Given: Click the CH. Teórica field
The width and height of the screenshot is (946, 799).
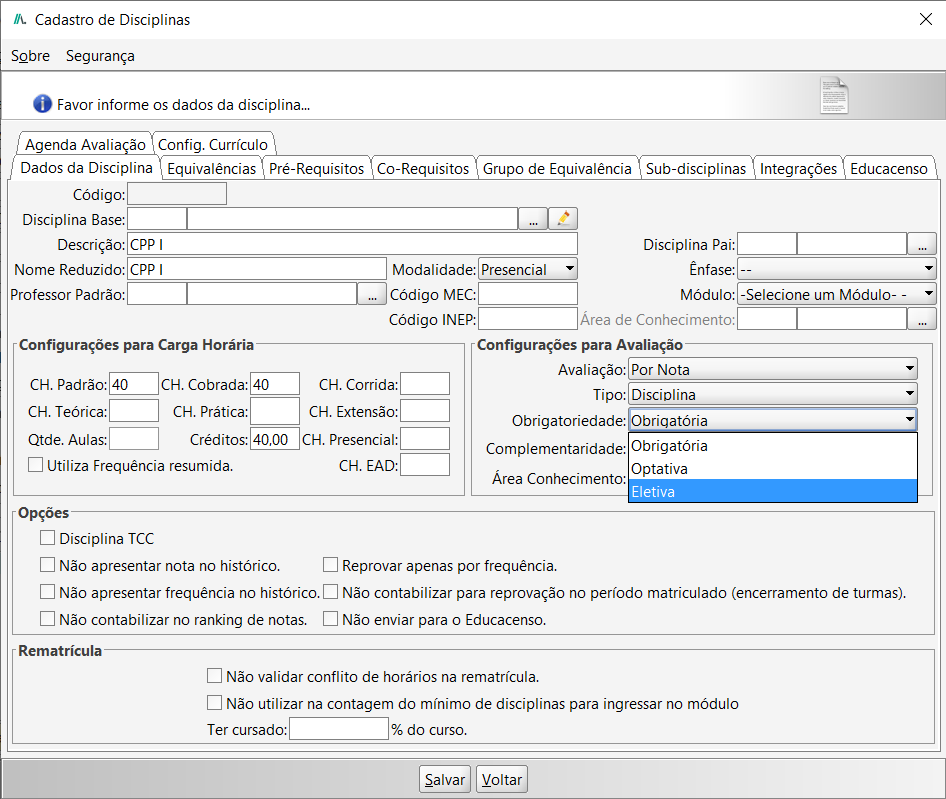Looking at the screenshot, I should point(134,411).
